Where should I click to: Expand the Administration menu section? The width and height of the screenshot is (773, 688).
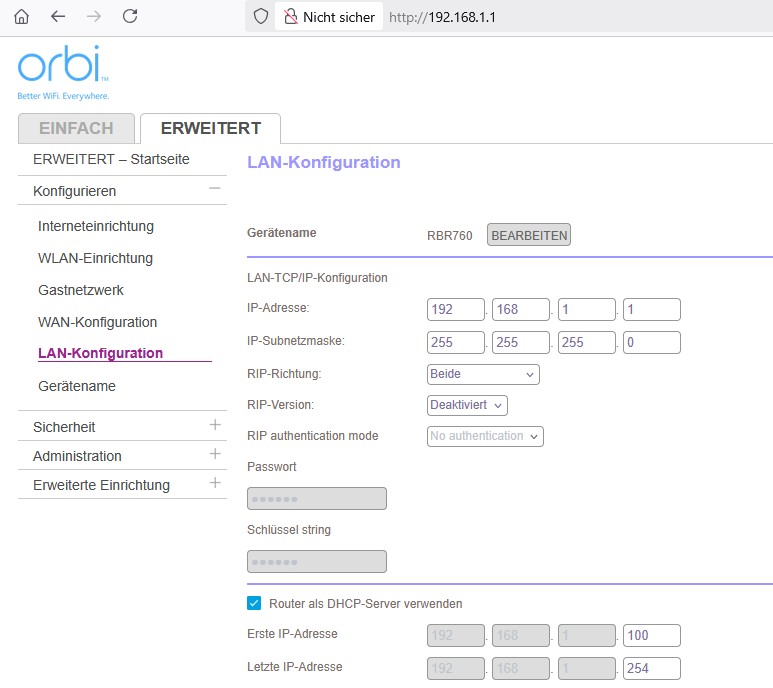(214, 455)
